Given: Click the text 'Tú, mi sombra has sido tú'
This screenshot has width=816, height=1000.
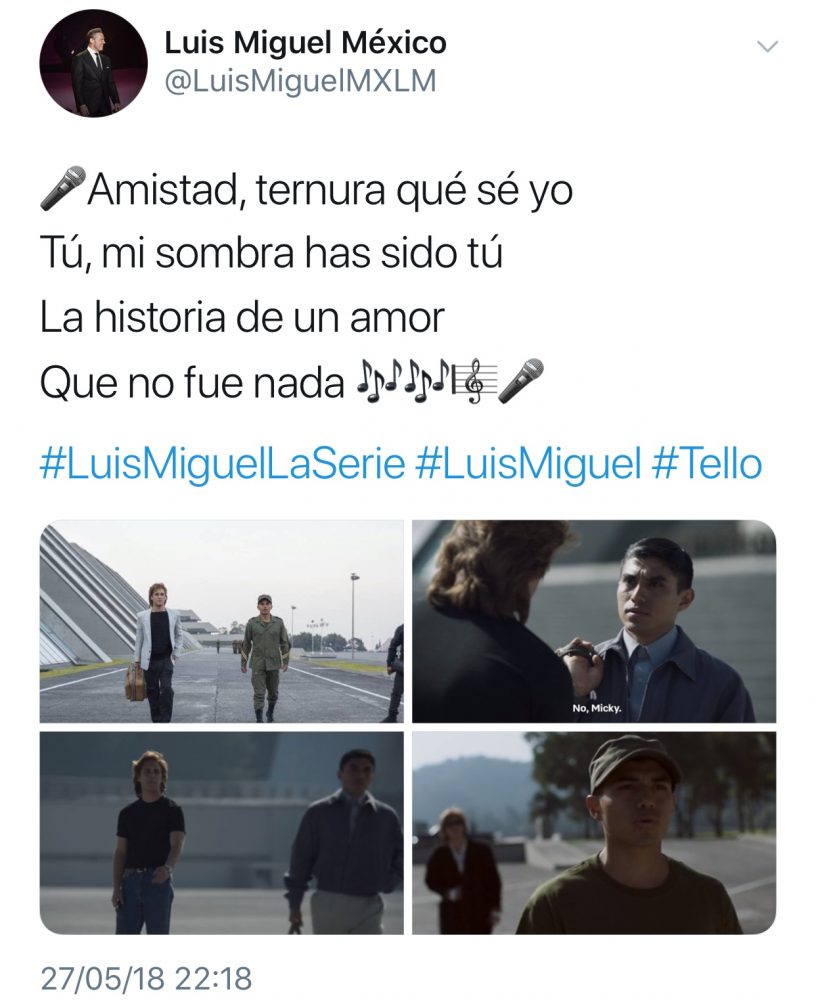Looking at the screenshot, I should [271, 253].
